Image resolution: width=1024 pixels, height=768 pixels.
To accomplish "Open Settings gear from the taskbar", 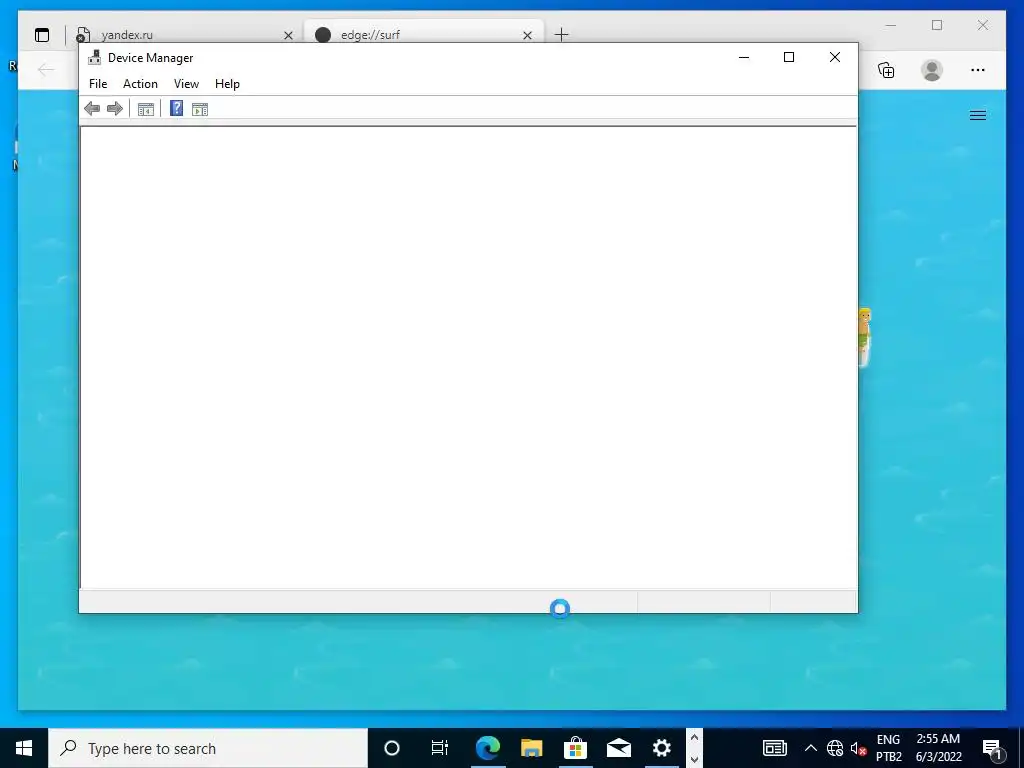I will 662,748.
